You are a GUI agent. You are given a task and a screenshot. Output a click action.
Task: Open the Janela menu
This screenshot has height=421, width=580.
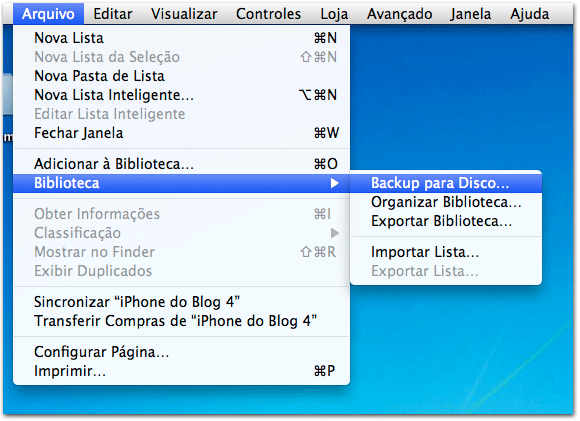pos(471,14)
